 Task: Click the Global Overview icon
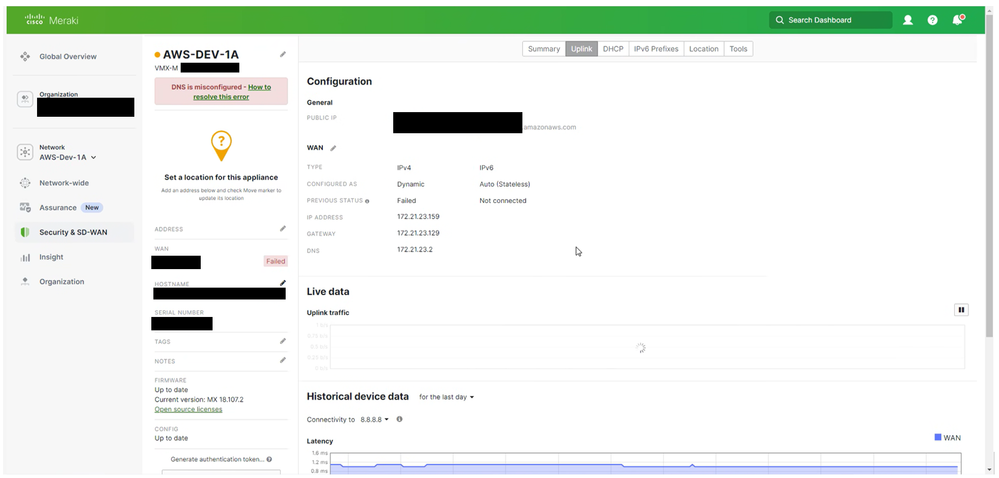(x=25, y=57)
